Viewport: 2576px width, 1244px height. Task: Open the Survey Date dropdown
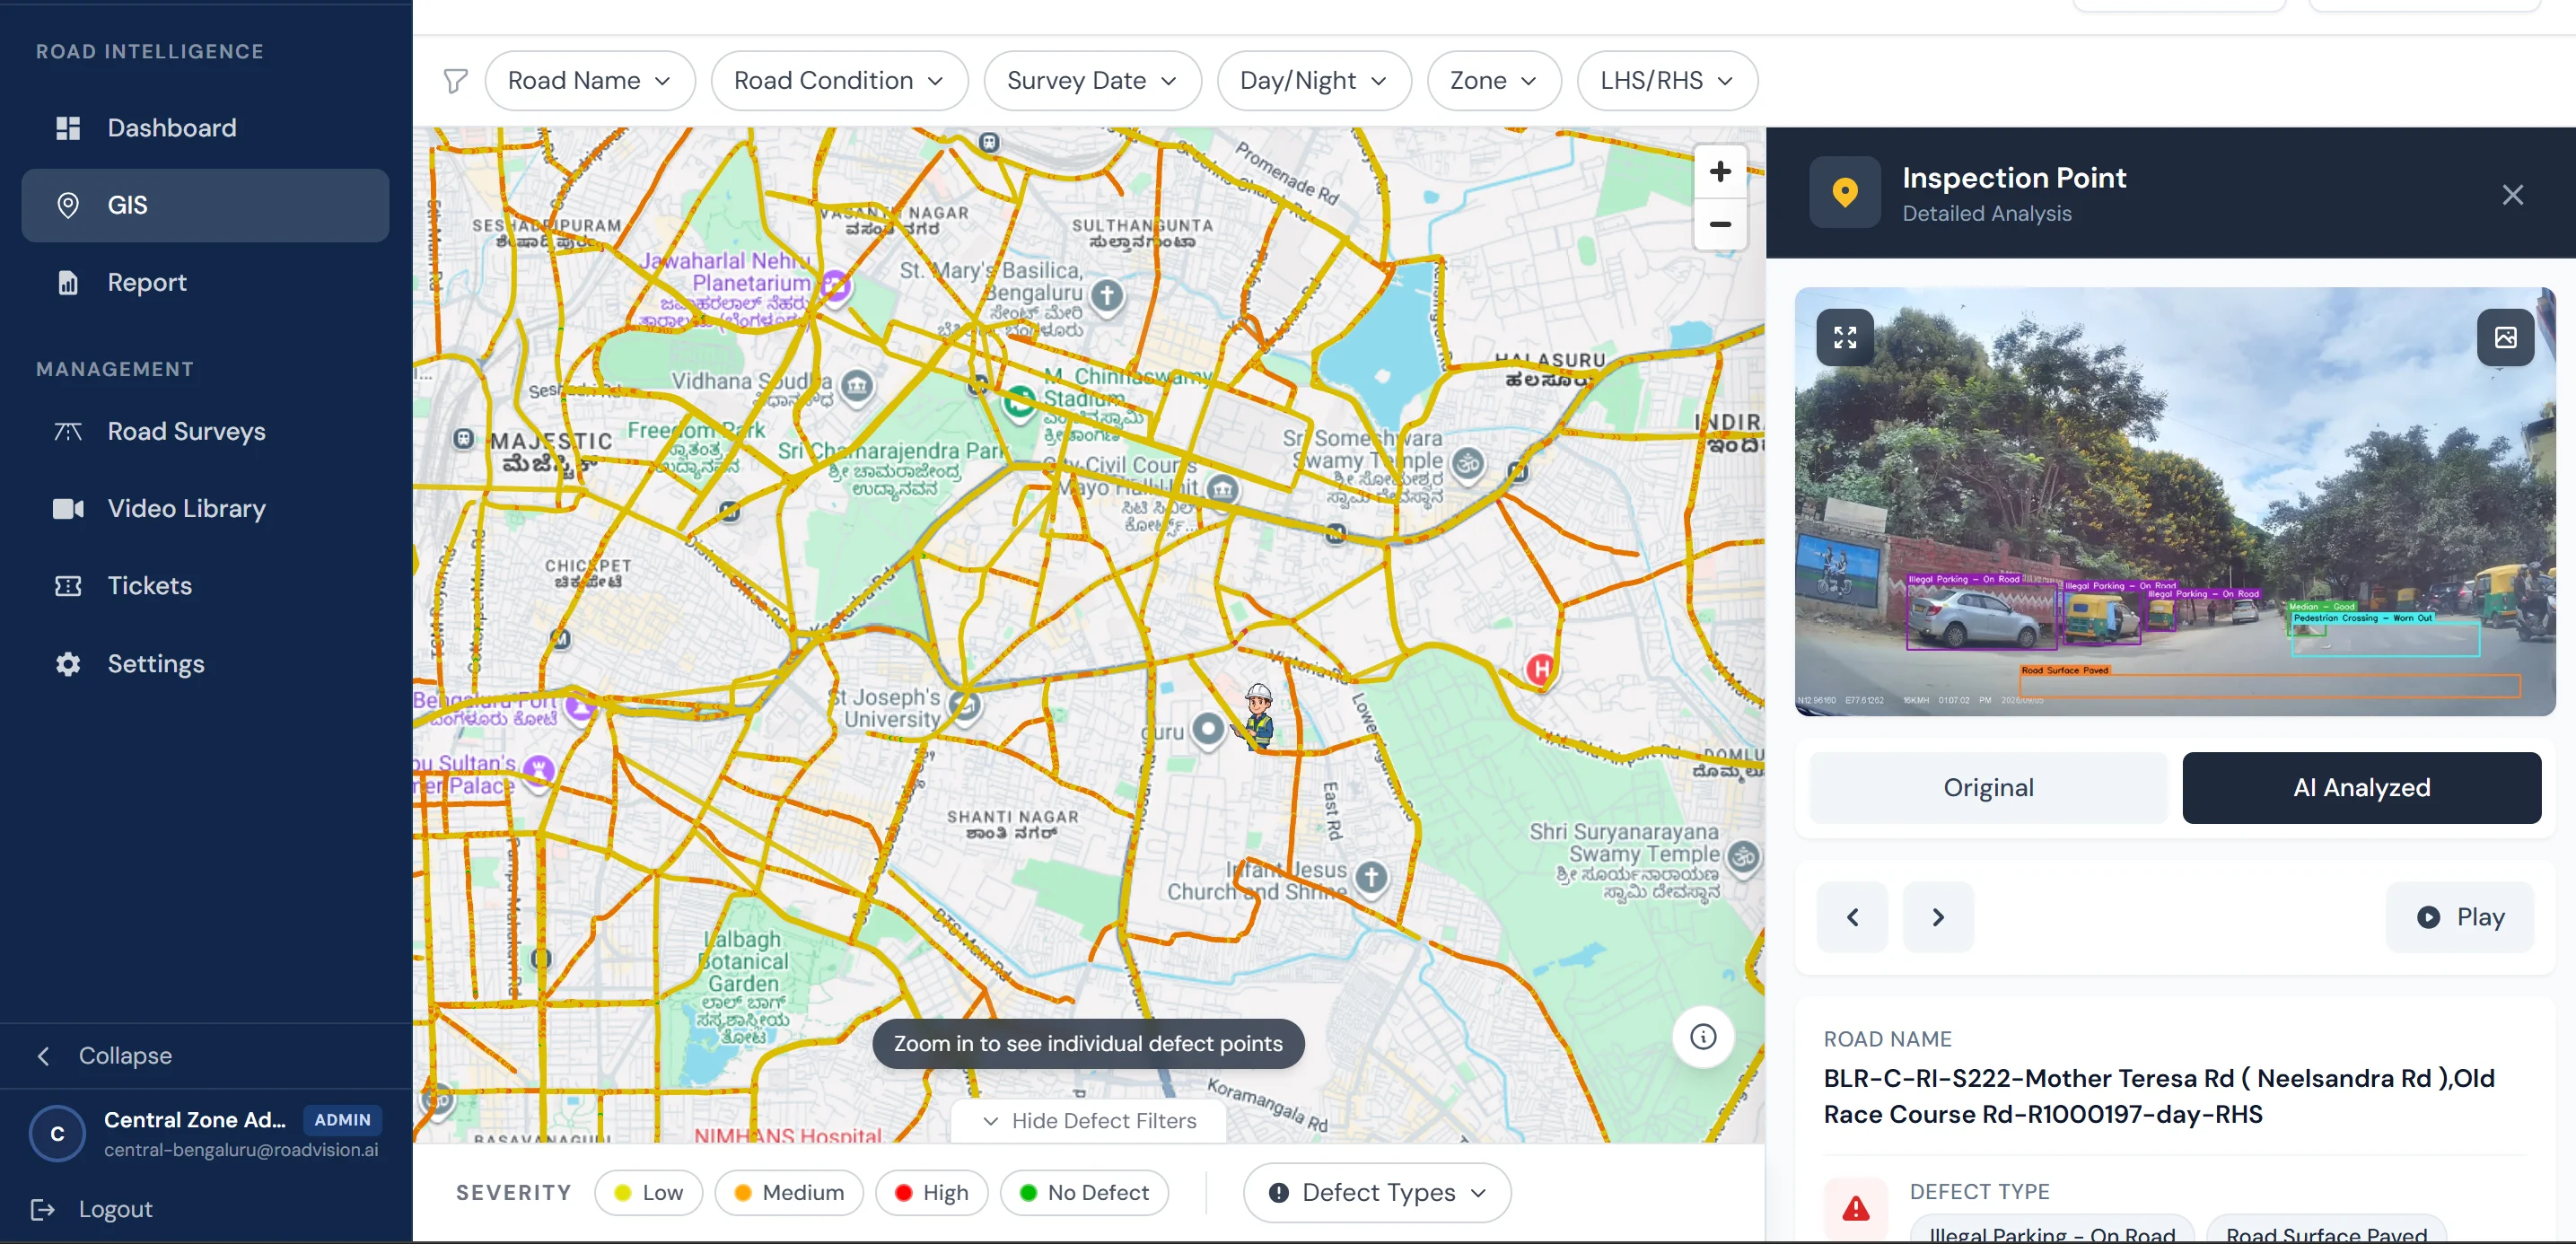[x=1091, y=81]
